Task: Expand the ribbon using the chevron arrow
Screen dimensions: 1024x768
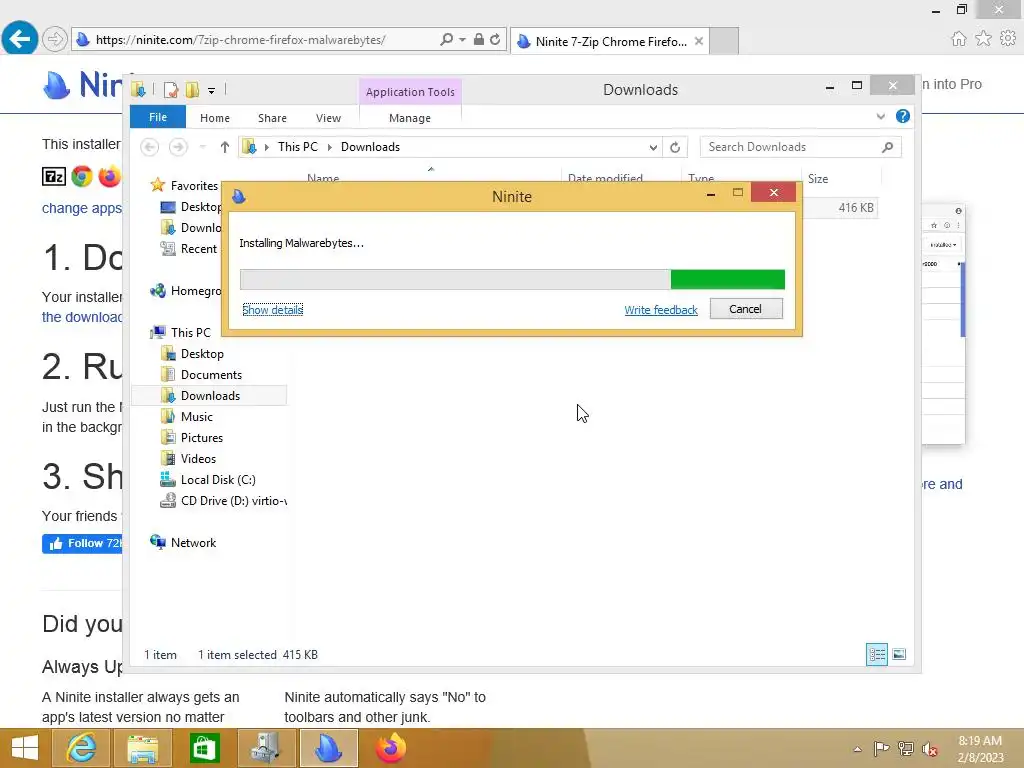Action: (x=880, y=116)
